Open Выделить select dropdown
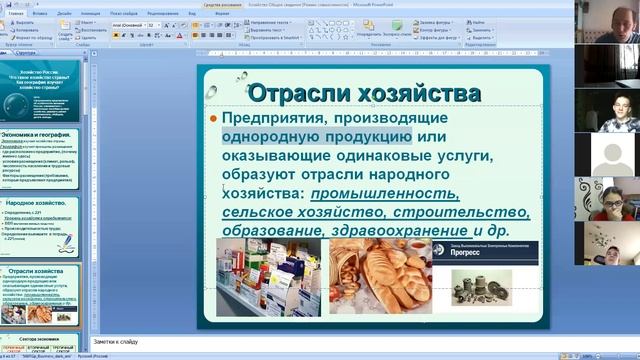 [480, 38]
